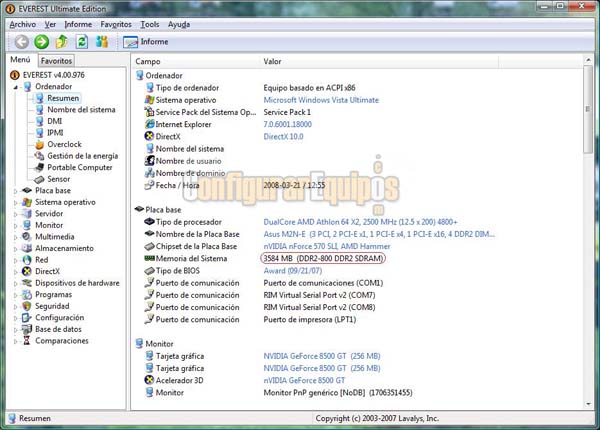
Task: Open the DirectX 10.0 link
Action: [x=283, y=137]
